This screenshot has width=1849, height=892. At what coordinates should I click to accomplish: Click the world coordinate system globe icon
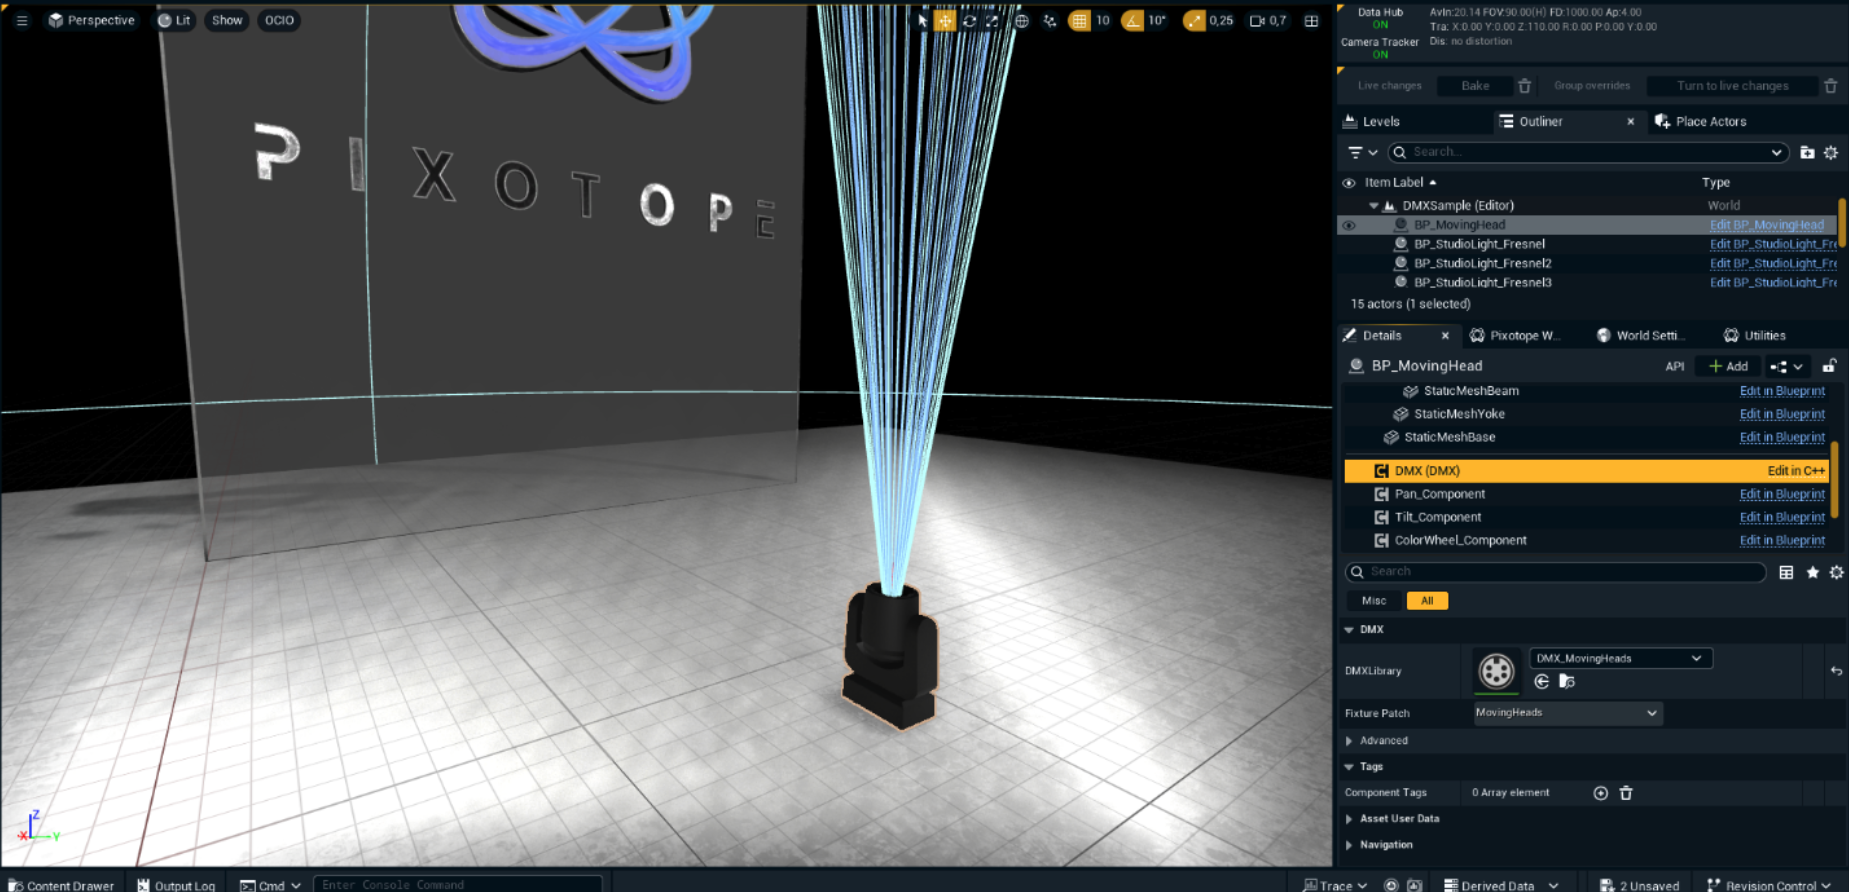[1021, 20]
